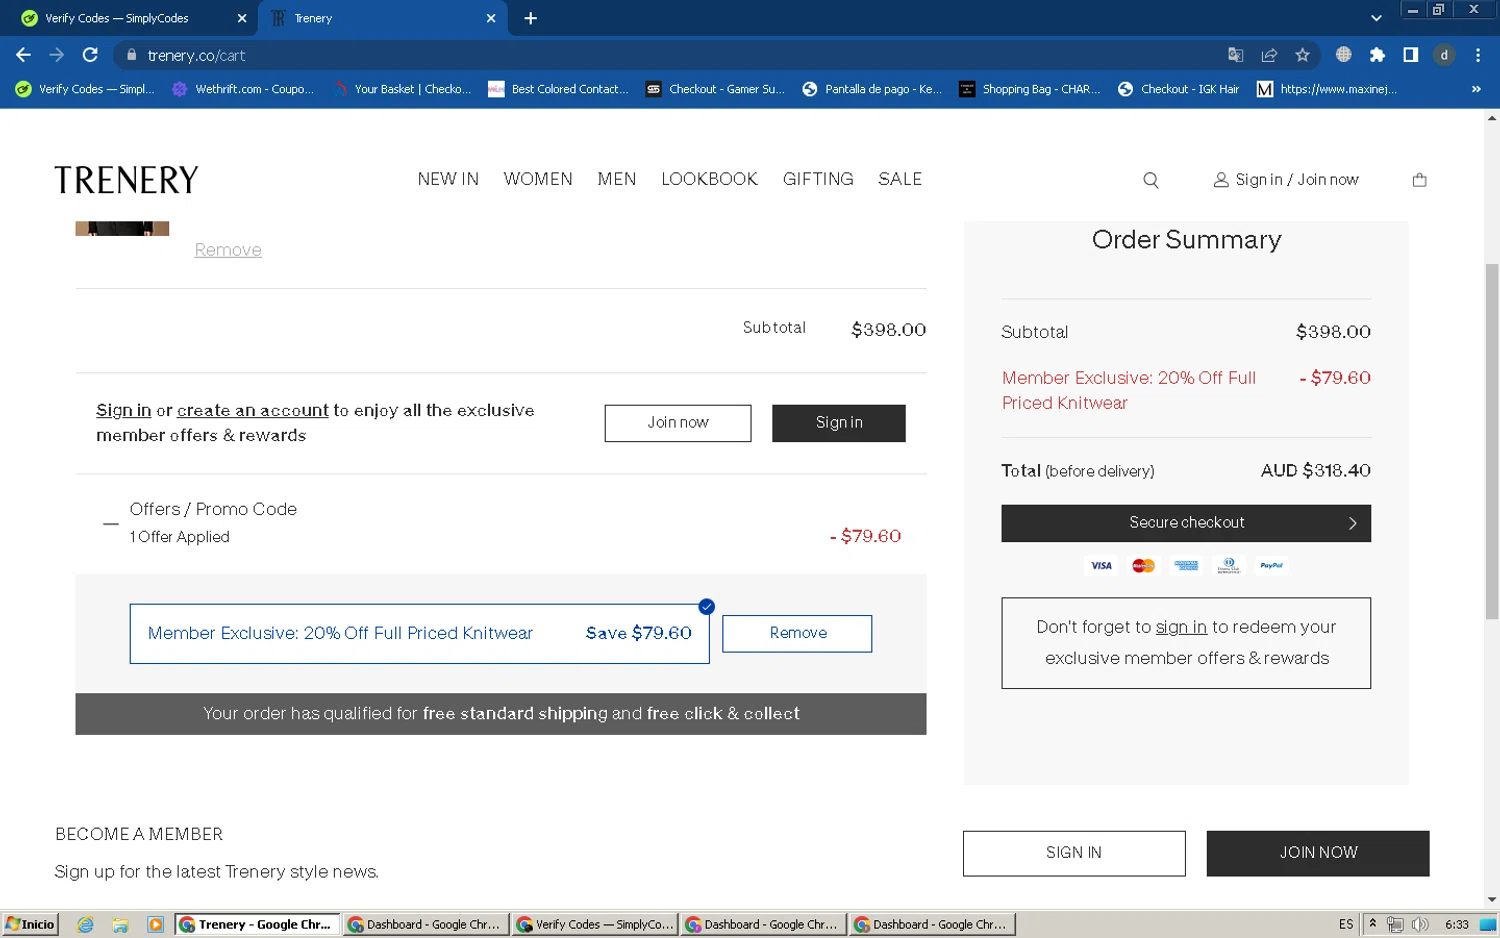Click footer SIGN IN button
This screenshot has width=1500, height=938.
(1074, 853)
